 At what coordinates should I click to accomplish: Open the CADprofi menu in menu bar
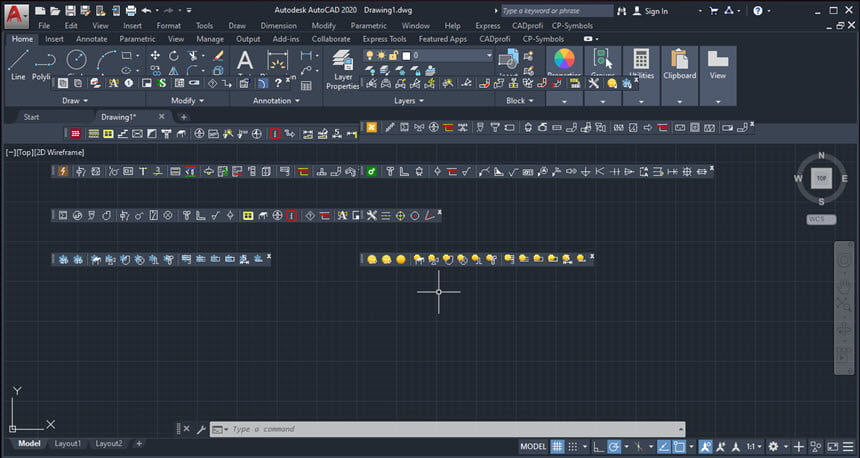coord(527,26)
